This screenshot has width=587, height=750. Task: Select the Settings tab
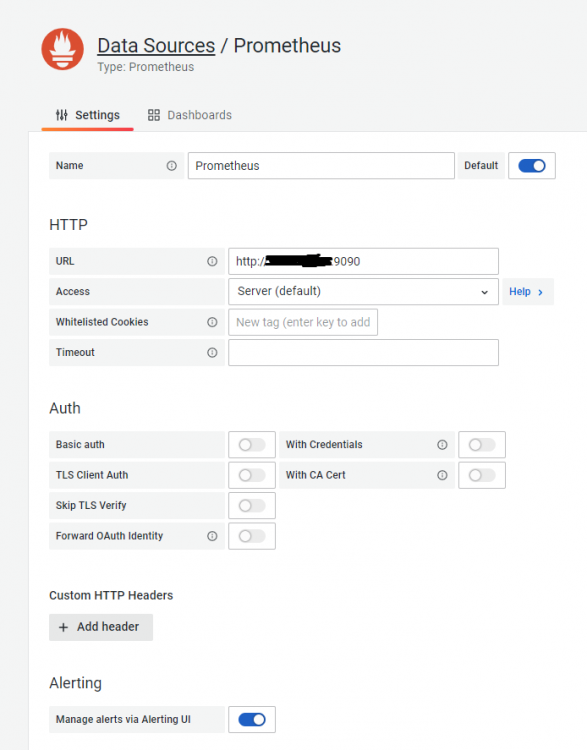click(88, 115)
